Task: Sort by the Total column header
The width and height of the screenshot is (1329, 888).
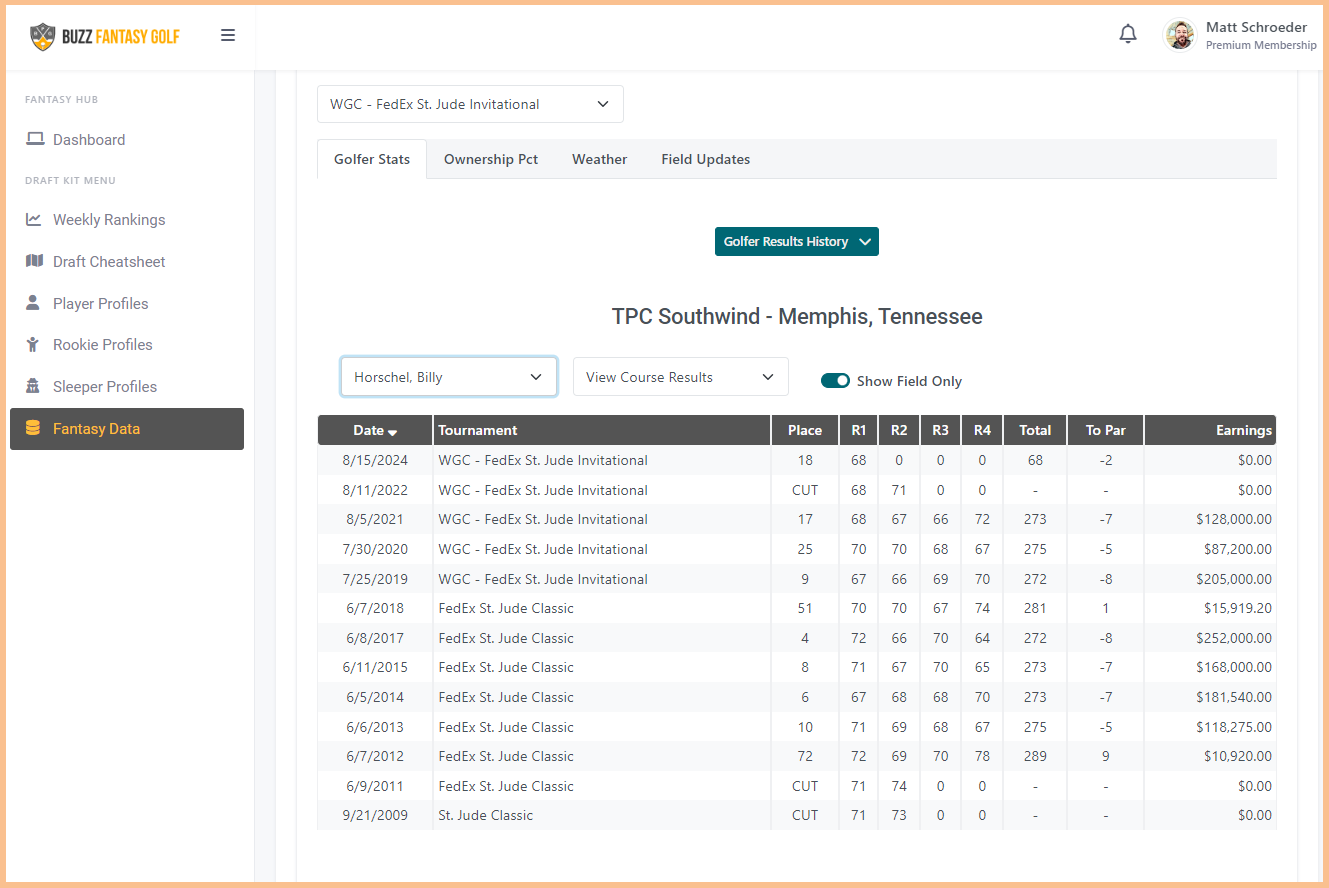Action: click(x=1035, y=430)
